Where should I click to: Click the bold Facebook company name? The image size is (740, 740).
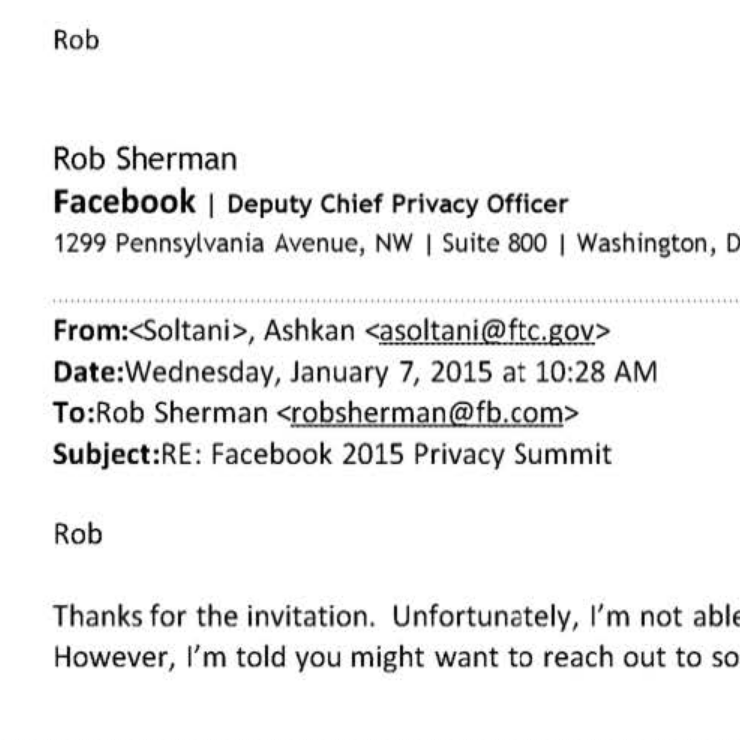(x=124, y=202)
